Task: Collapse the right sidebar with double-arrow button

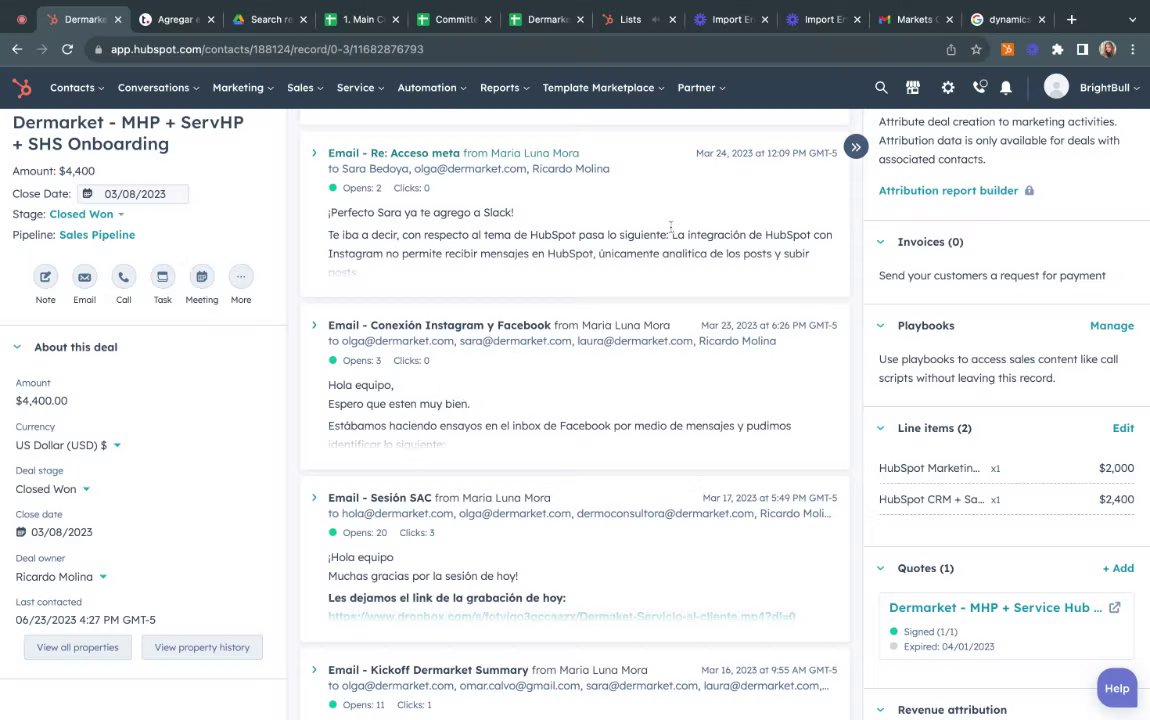Action: pyautogui.click(x=856, y=147)
